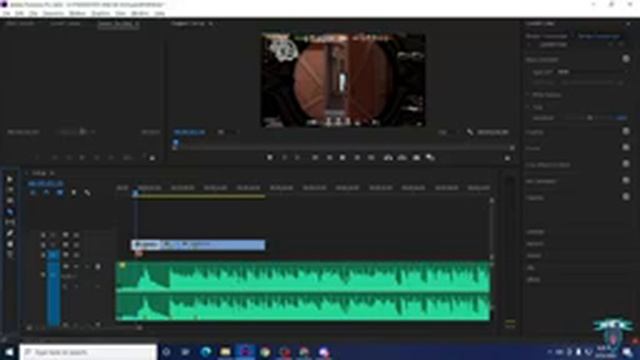Click the timeline playhead marker
The image size is (640, 360).
pos(135,193)
